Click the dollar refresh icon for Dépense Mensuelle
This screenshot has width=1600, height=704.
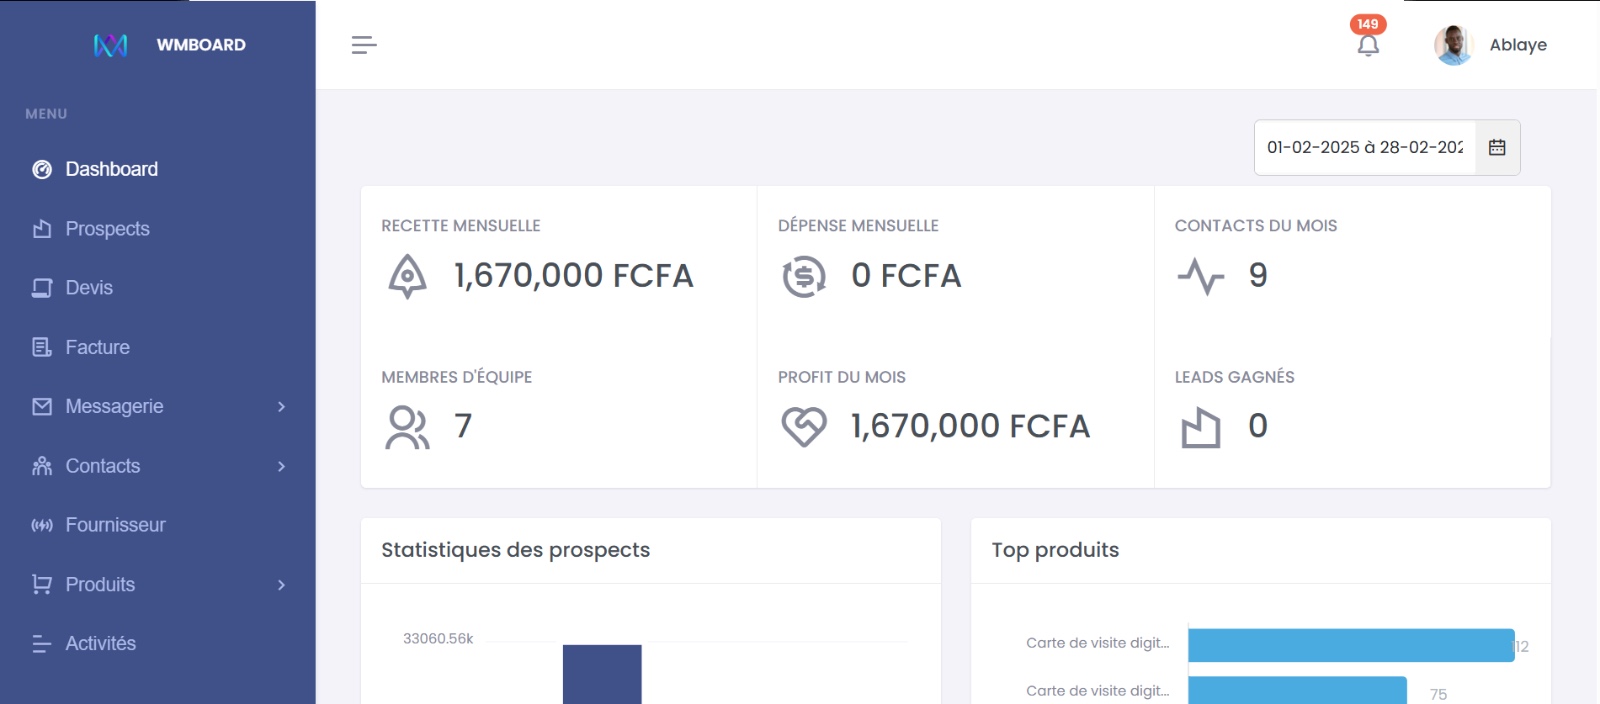(804, 276)
